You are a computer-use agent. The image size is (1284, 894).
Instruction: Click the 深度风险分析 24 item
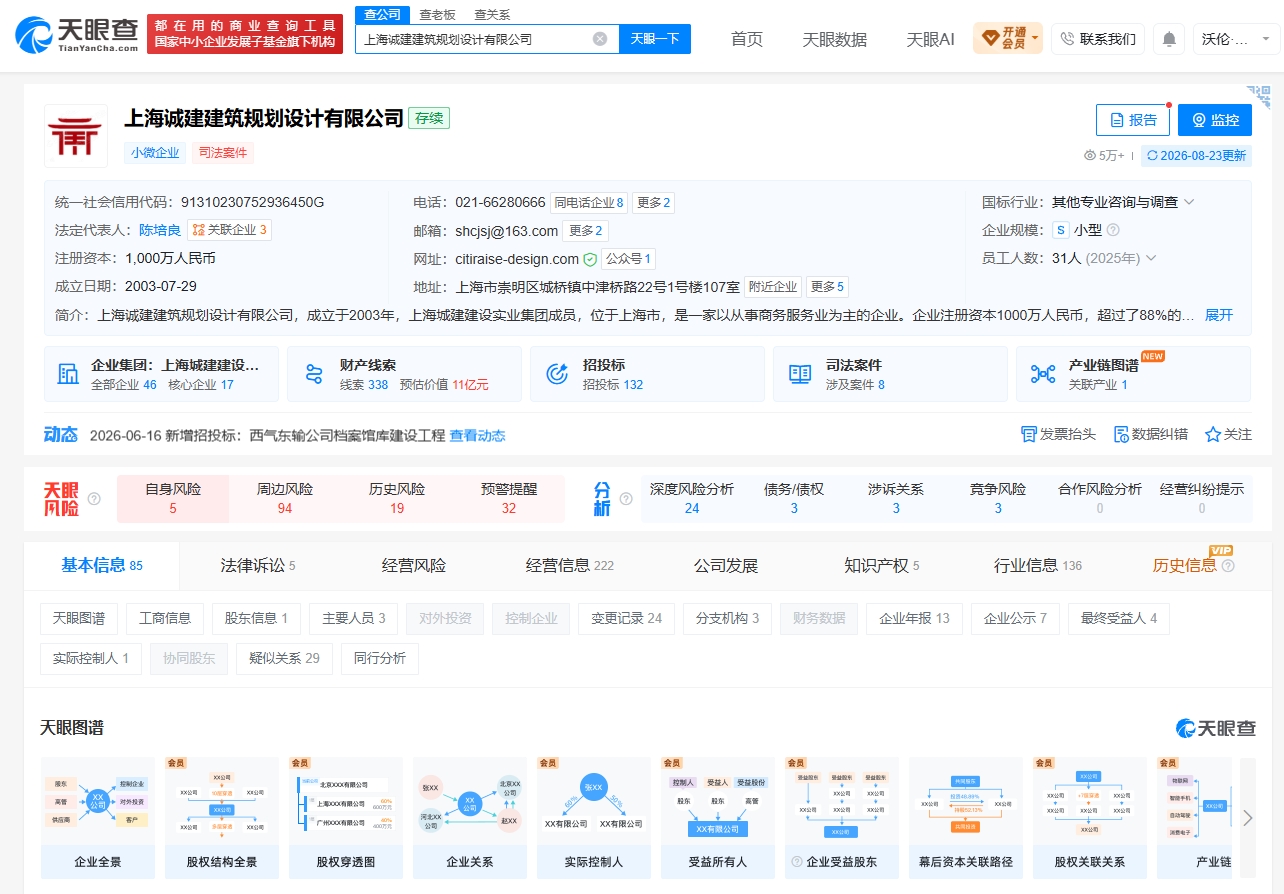pyautogui.click(x=692, y=498)
